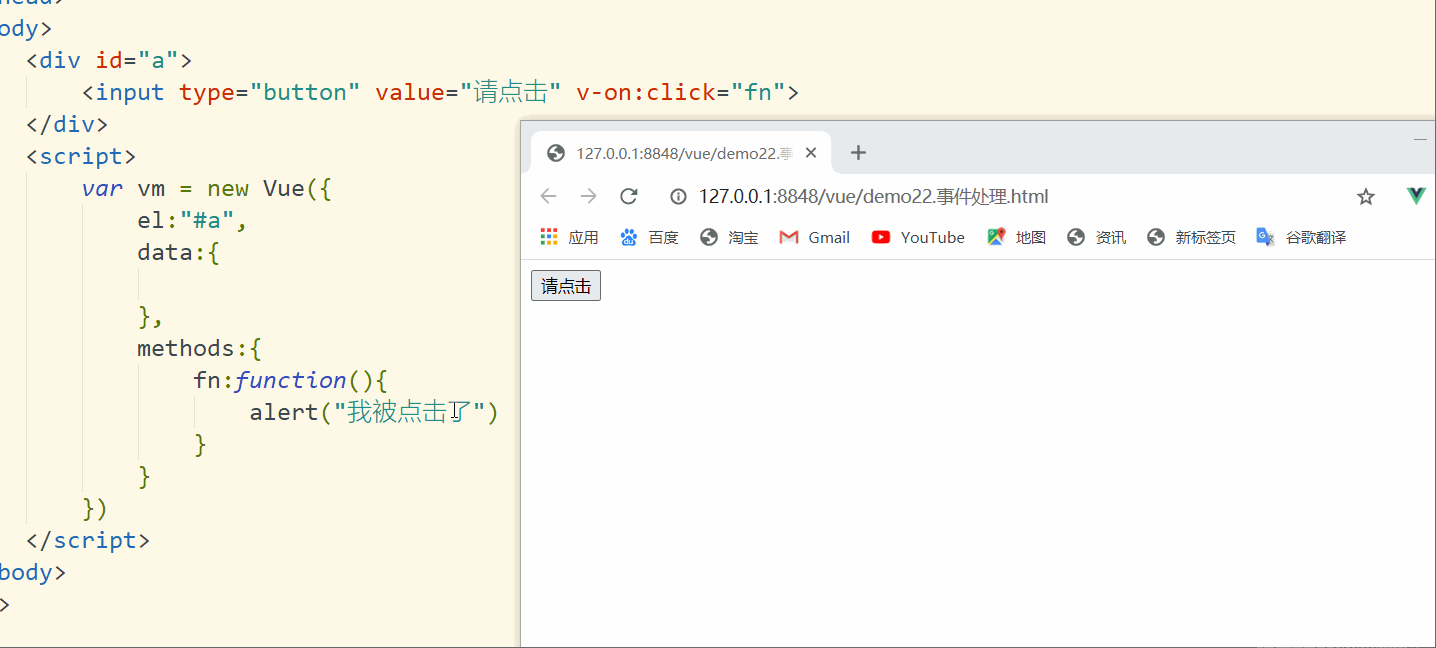This screenshot has height=648, width=1436.
Task: Click 'v-on:click' attribute in the editor
Action: [x=646, y=93]
